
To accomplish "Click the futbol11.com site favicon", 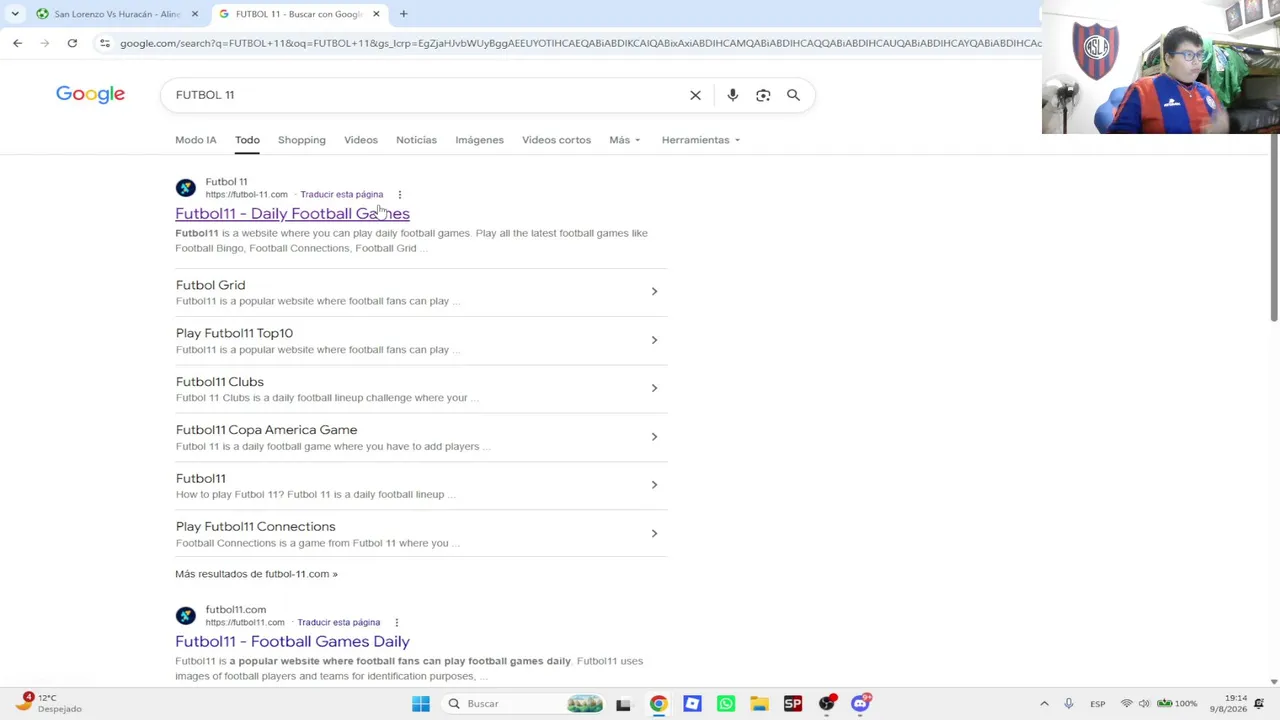I will click(x=185, y=616).
